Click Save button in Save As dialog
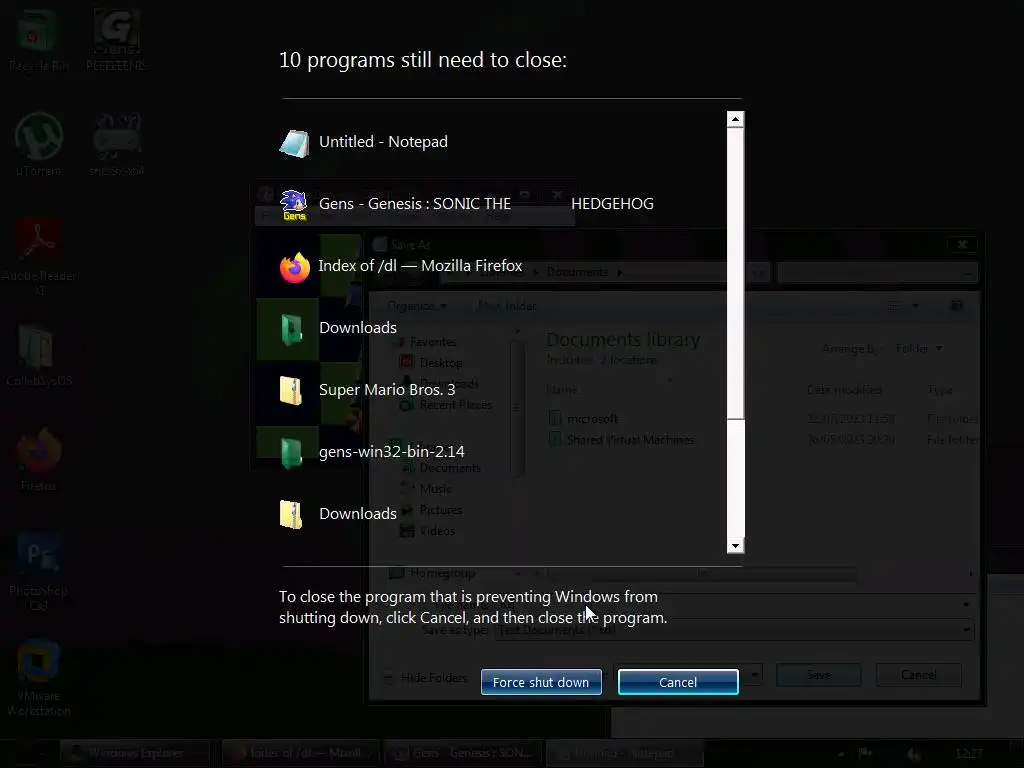Screen dimensions: 1024x768 tap(818, 675)
